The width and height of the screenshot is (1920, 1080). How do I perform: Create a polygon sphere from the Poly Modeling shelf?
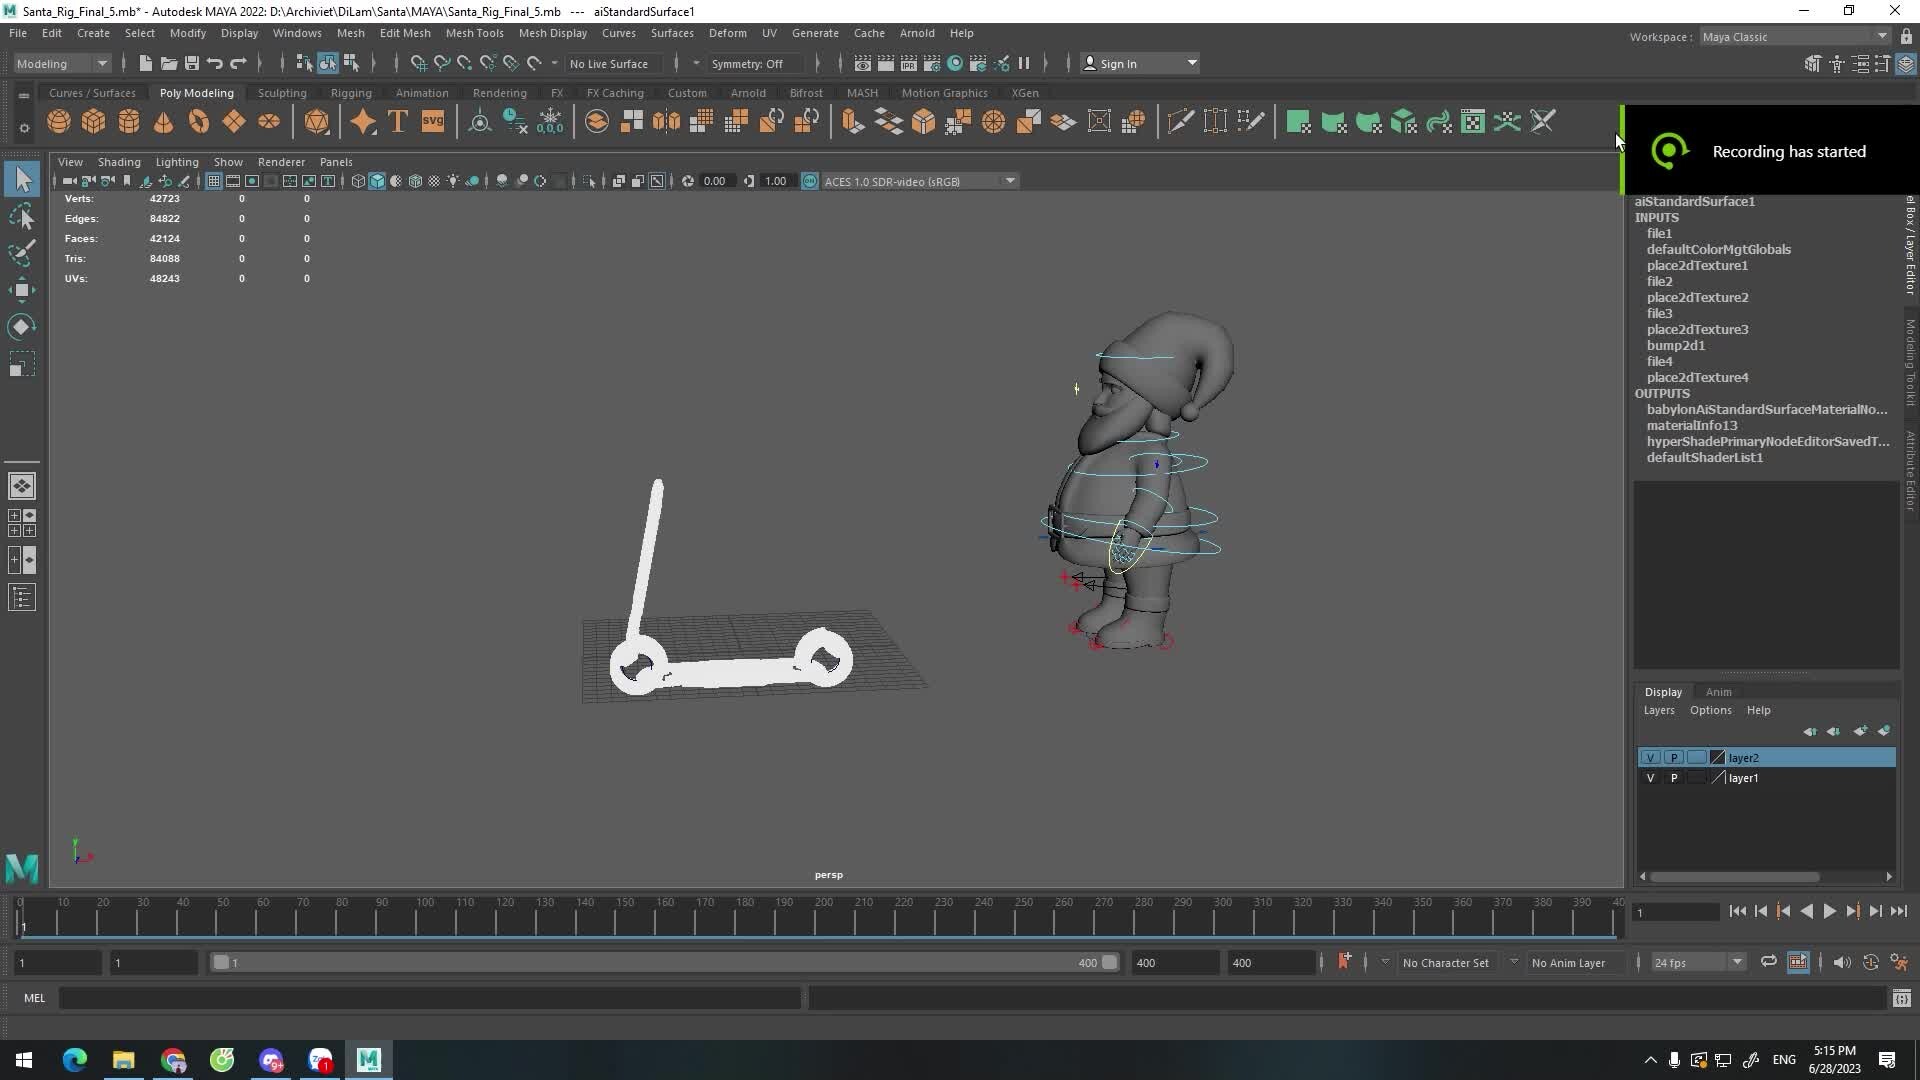click(x=58, y=121)
